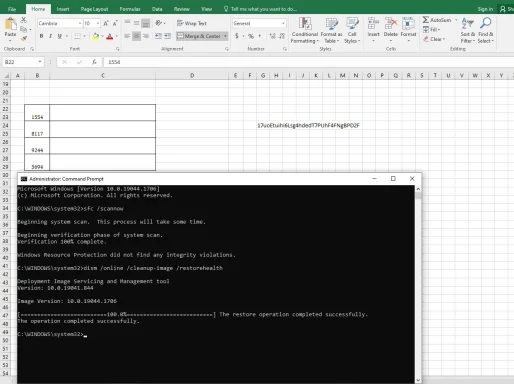Screen dimensions: 514x384
Task: Open Conditional Formatting menu
Action: click(x=305, y=30)
